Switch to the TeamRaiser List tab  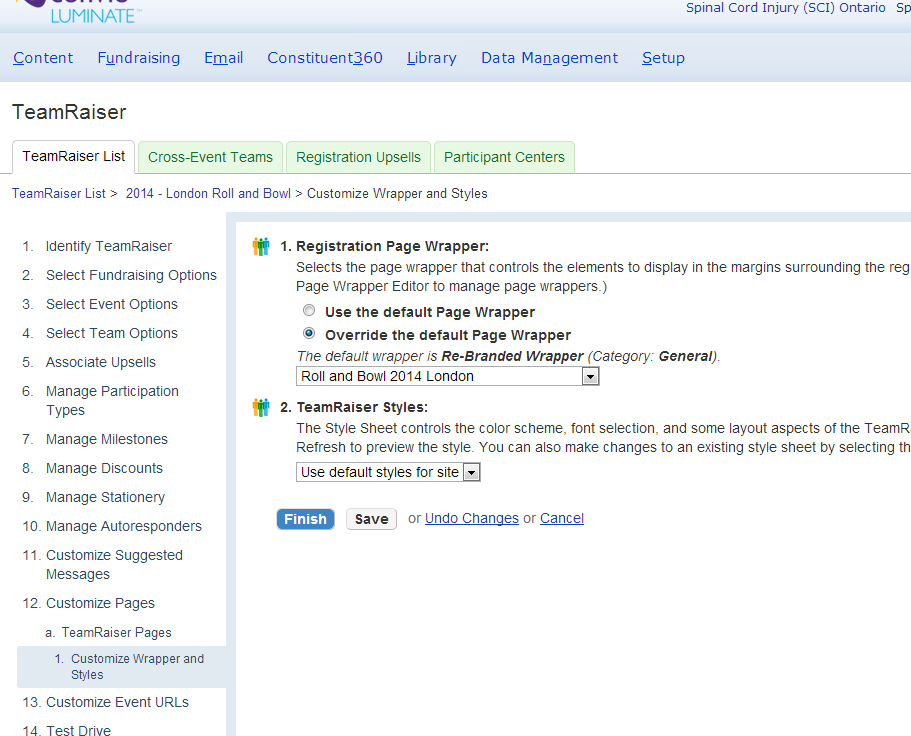click(x=74, y=157)
